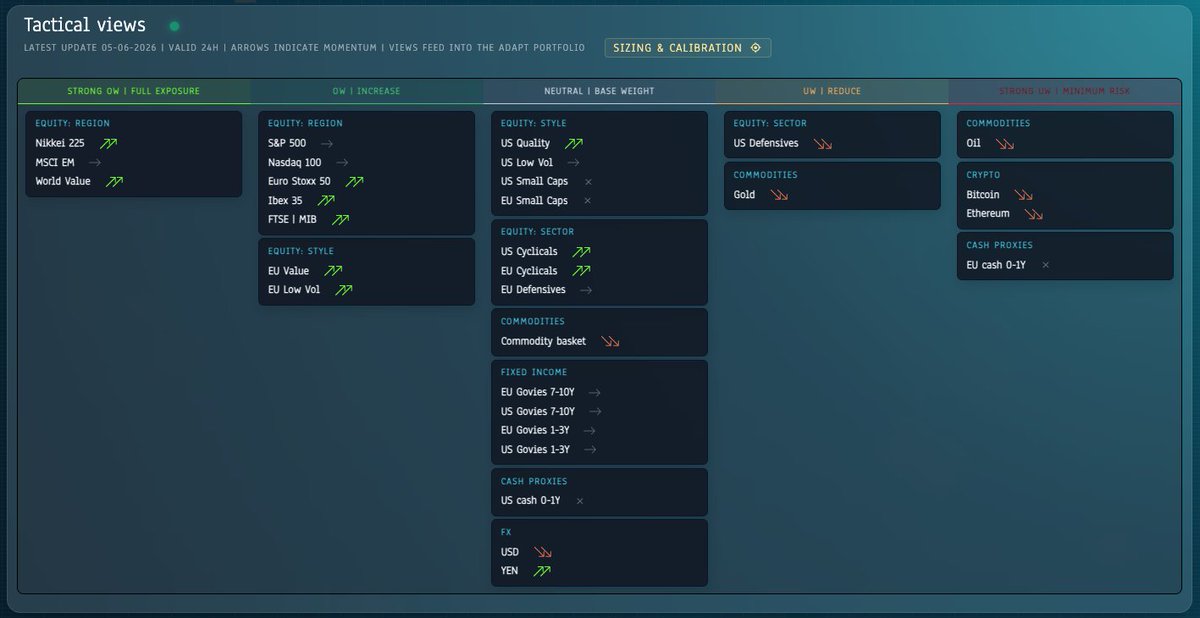1200x618 pixels.
Task: Click the flat arrow next to MSCI EM
Action: [95, 162]
